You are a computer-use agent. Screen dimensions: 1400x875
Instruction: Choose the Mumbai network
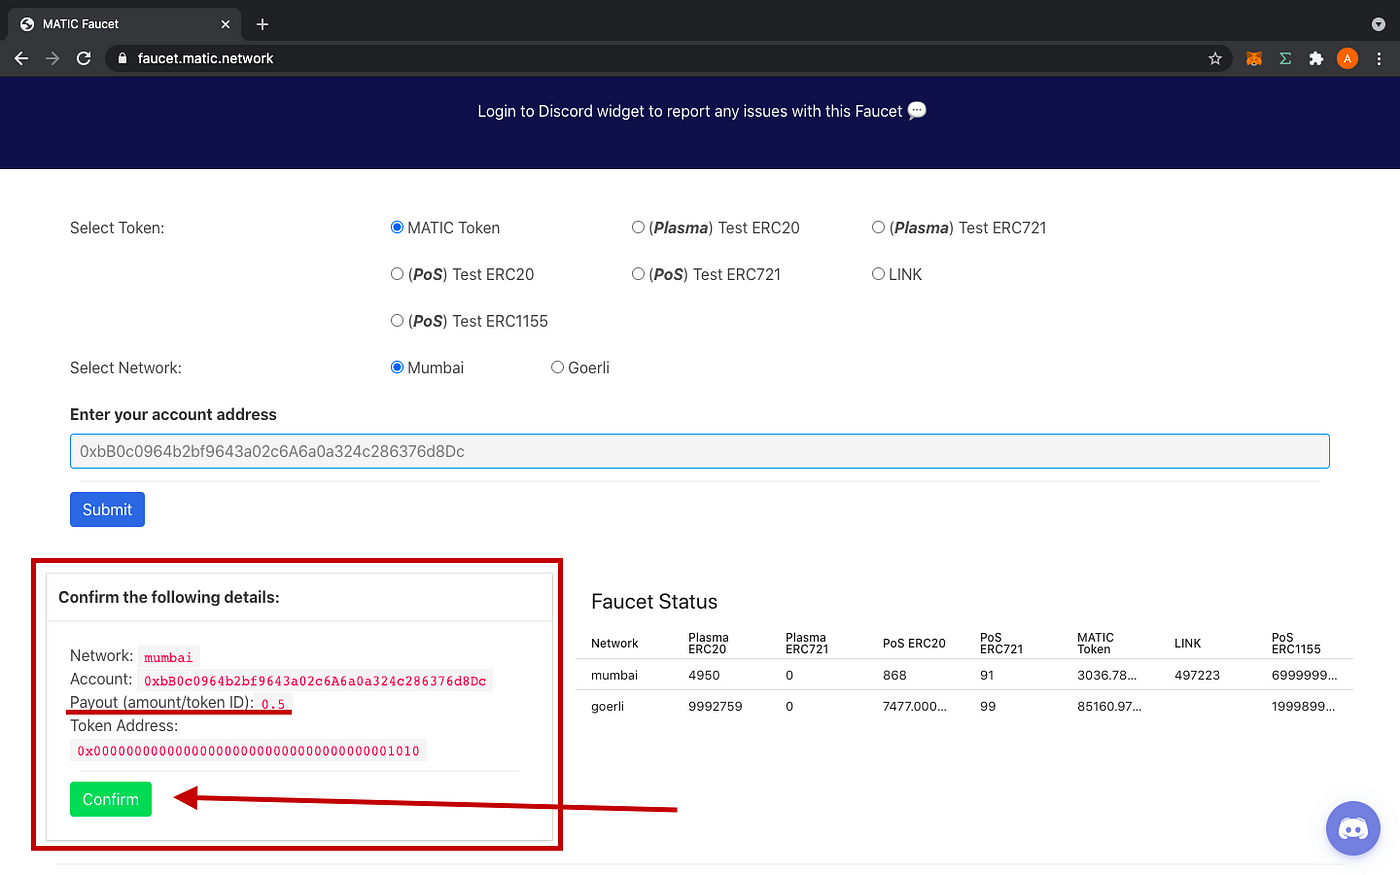pyautogui.click(x=397, y=367)
